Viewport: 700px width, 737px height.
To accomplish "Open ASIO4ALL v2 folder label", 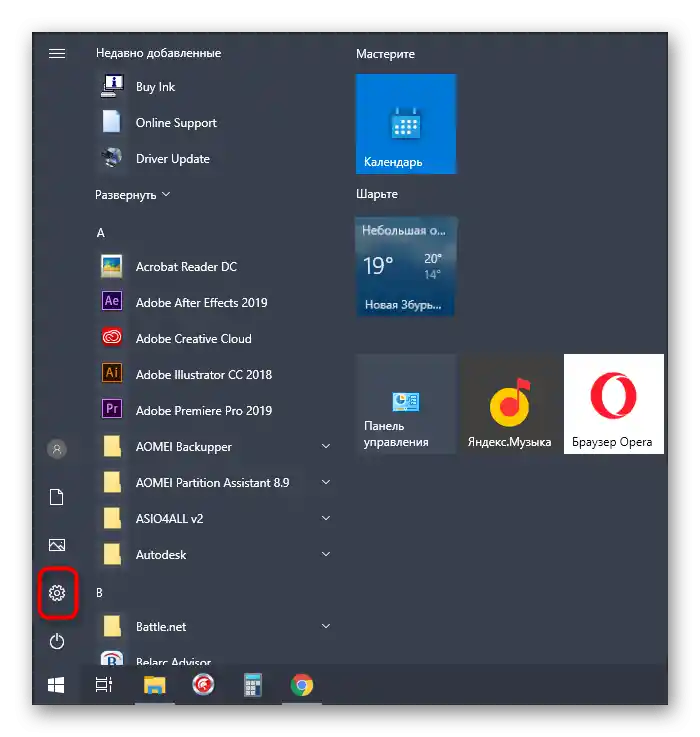I will click(169, 519).
